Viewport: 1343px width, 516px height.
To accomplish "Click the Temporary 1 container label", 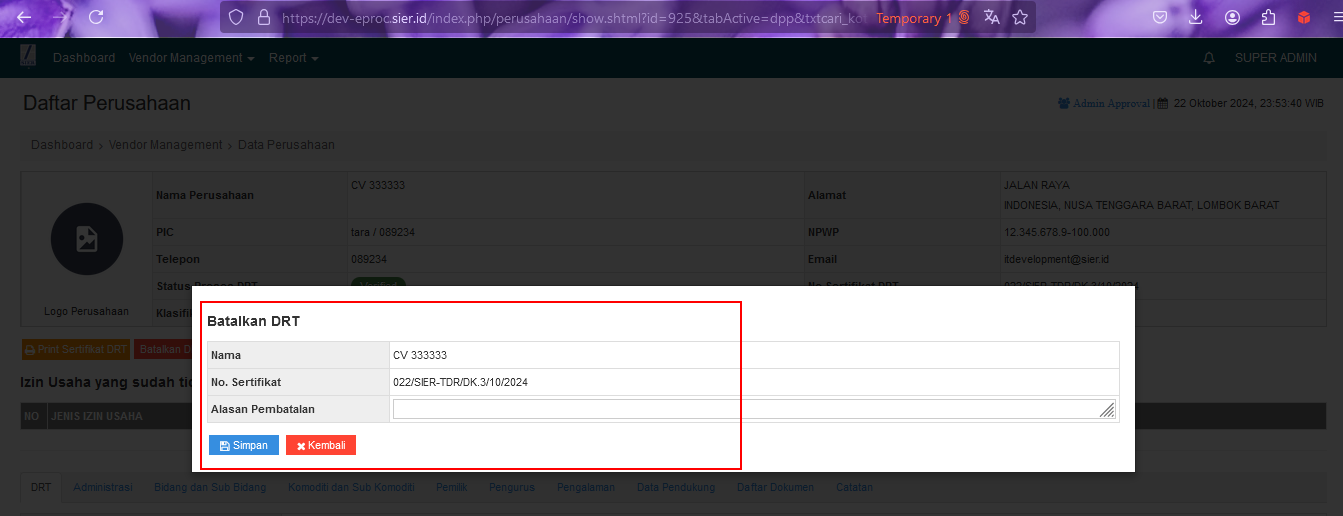I will click(923, 18).
